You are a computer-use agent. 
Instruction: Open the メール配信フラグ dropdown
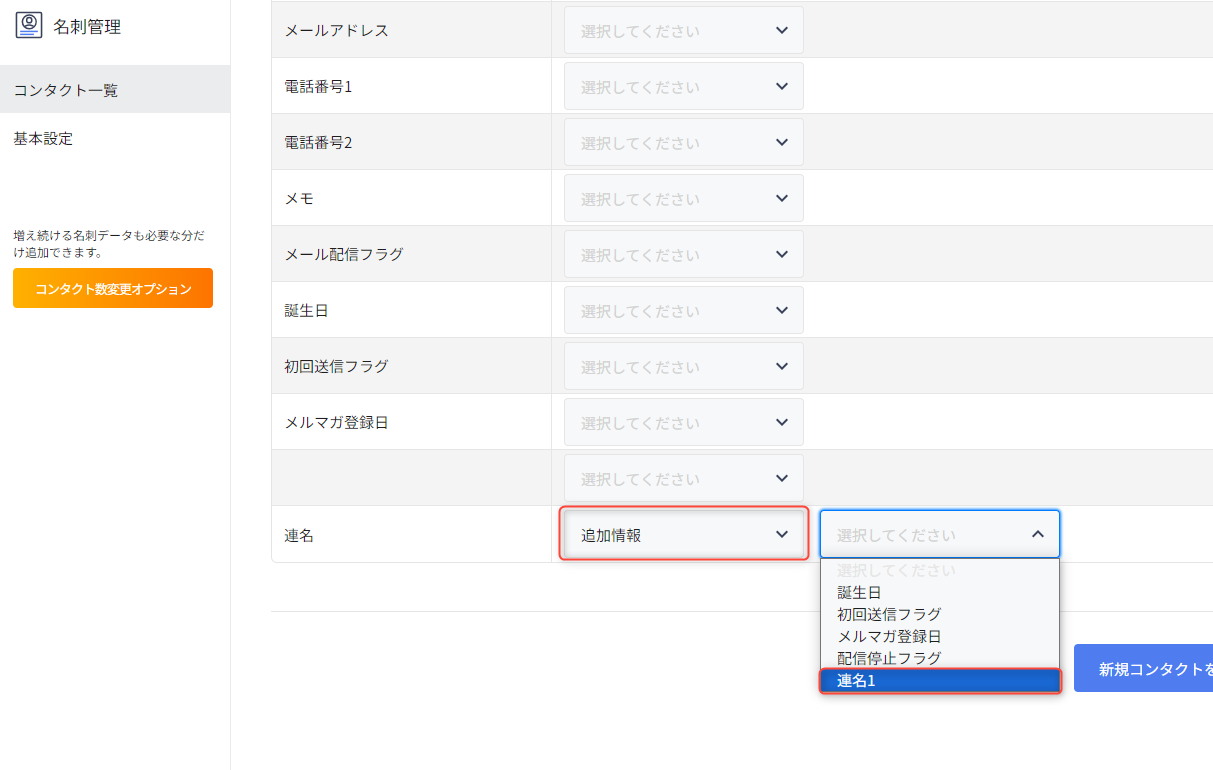click(x=683, y=255)
